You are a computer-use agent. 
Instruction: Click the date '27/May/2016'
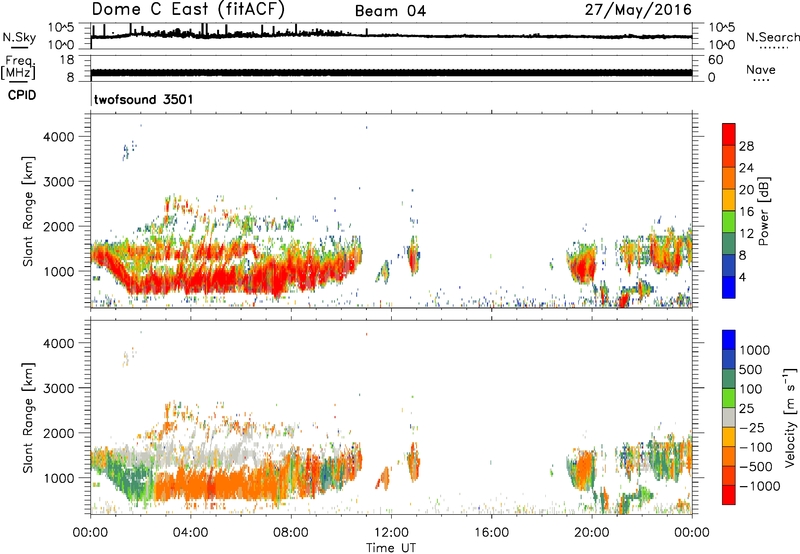tap(638, 10)
